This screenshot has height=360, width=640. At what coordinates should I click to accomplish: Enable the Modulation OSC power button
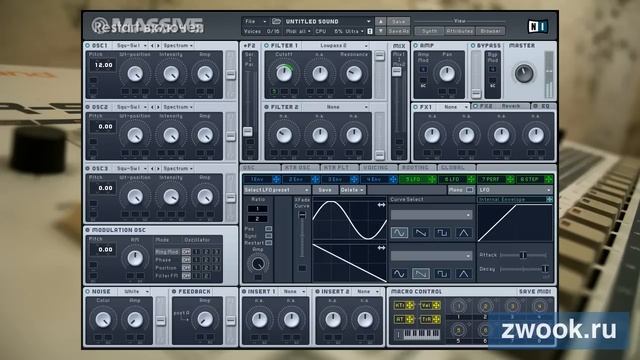[87, 230]
